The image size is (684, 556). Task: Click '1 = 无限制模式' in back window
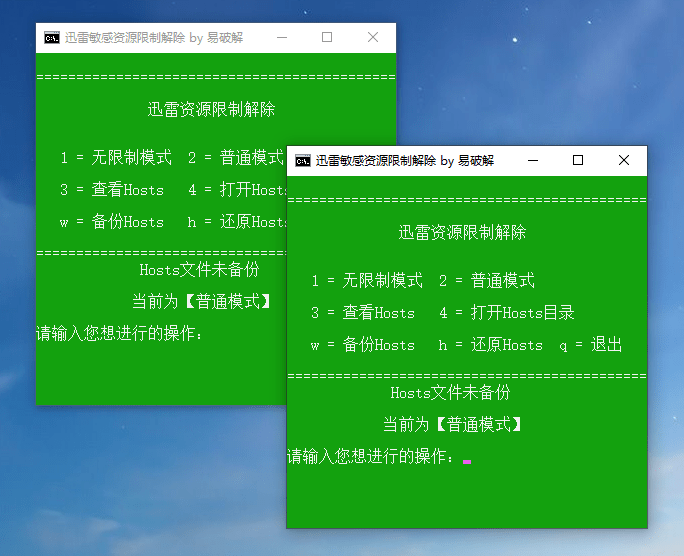[x=116, y=157]
